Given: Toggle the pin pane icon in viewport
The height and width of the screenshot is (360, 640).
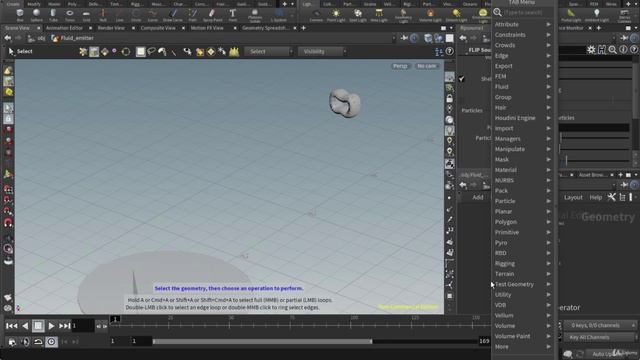Looking at the screenshot, I should click(404, 38).
